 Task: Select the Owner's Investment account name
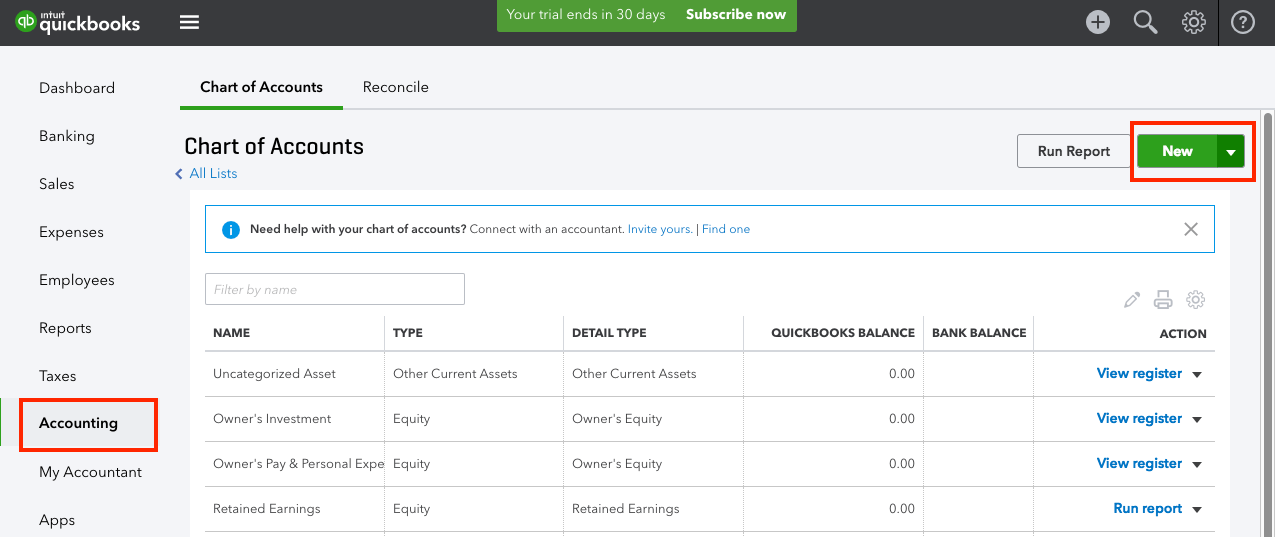pyautogui.click(x=272, y=419)
